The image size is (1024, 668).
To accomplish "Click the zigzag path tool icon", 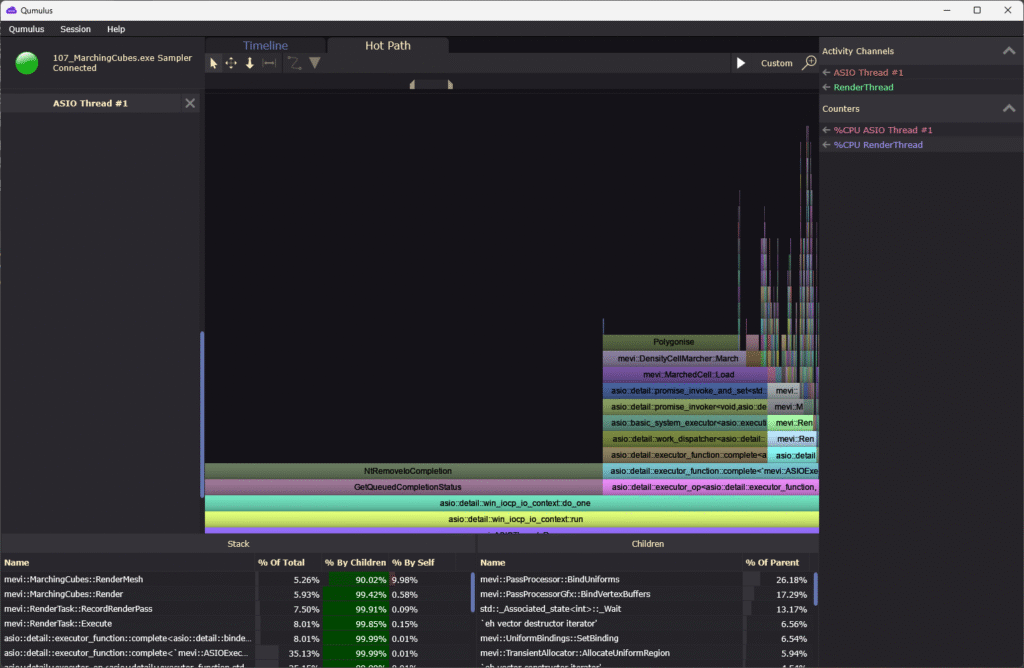I will (x=294, y=63).
